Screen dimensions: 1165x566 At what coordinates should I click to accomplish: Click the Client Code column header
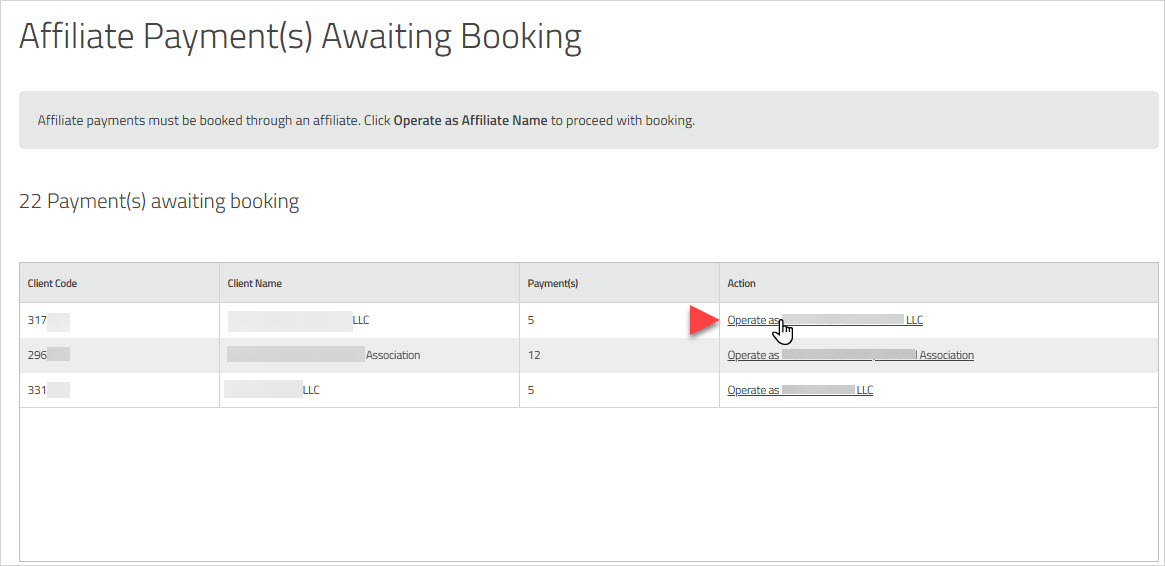[52, 283]
